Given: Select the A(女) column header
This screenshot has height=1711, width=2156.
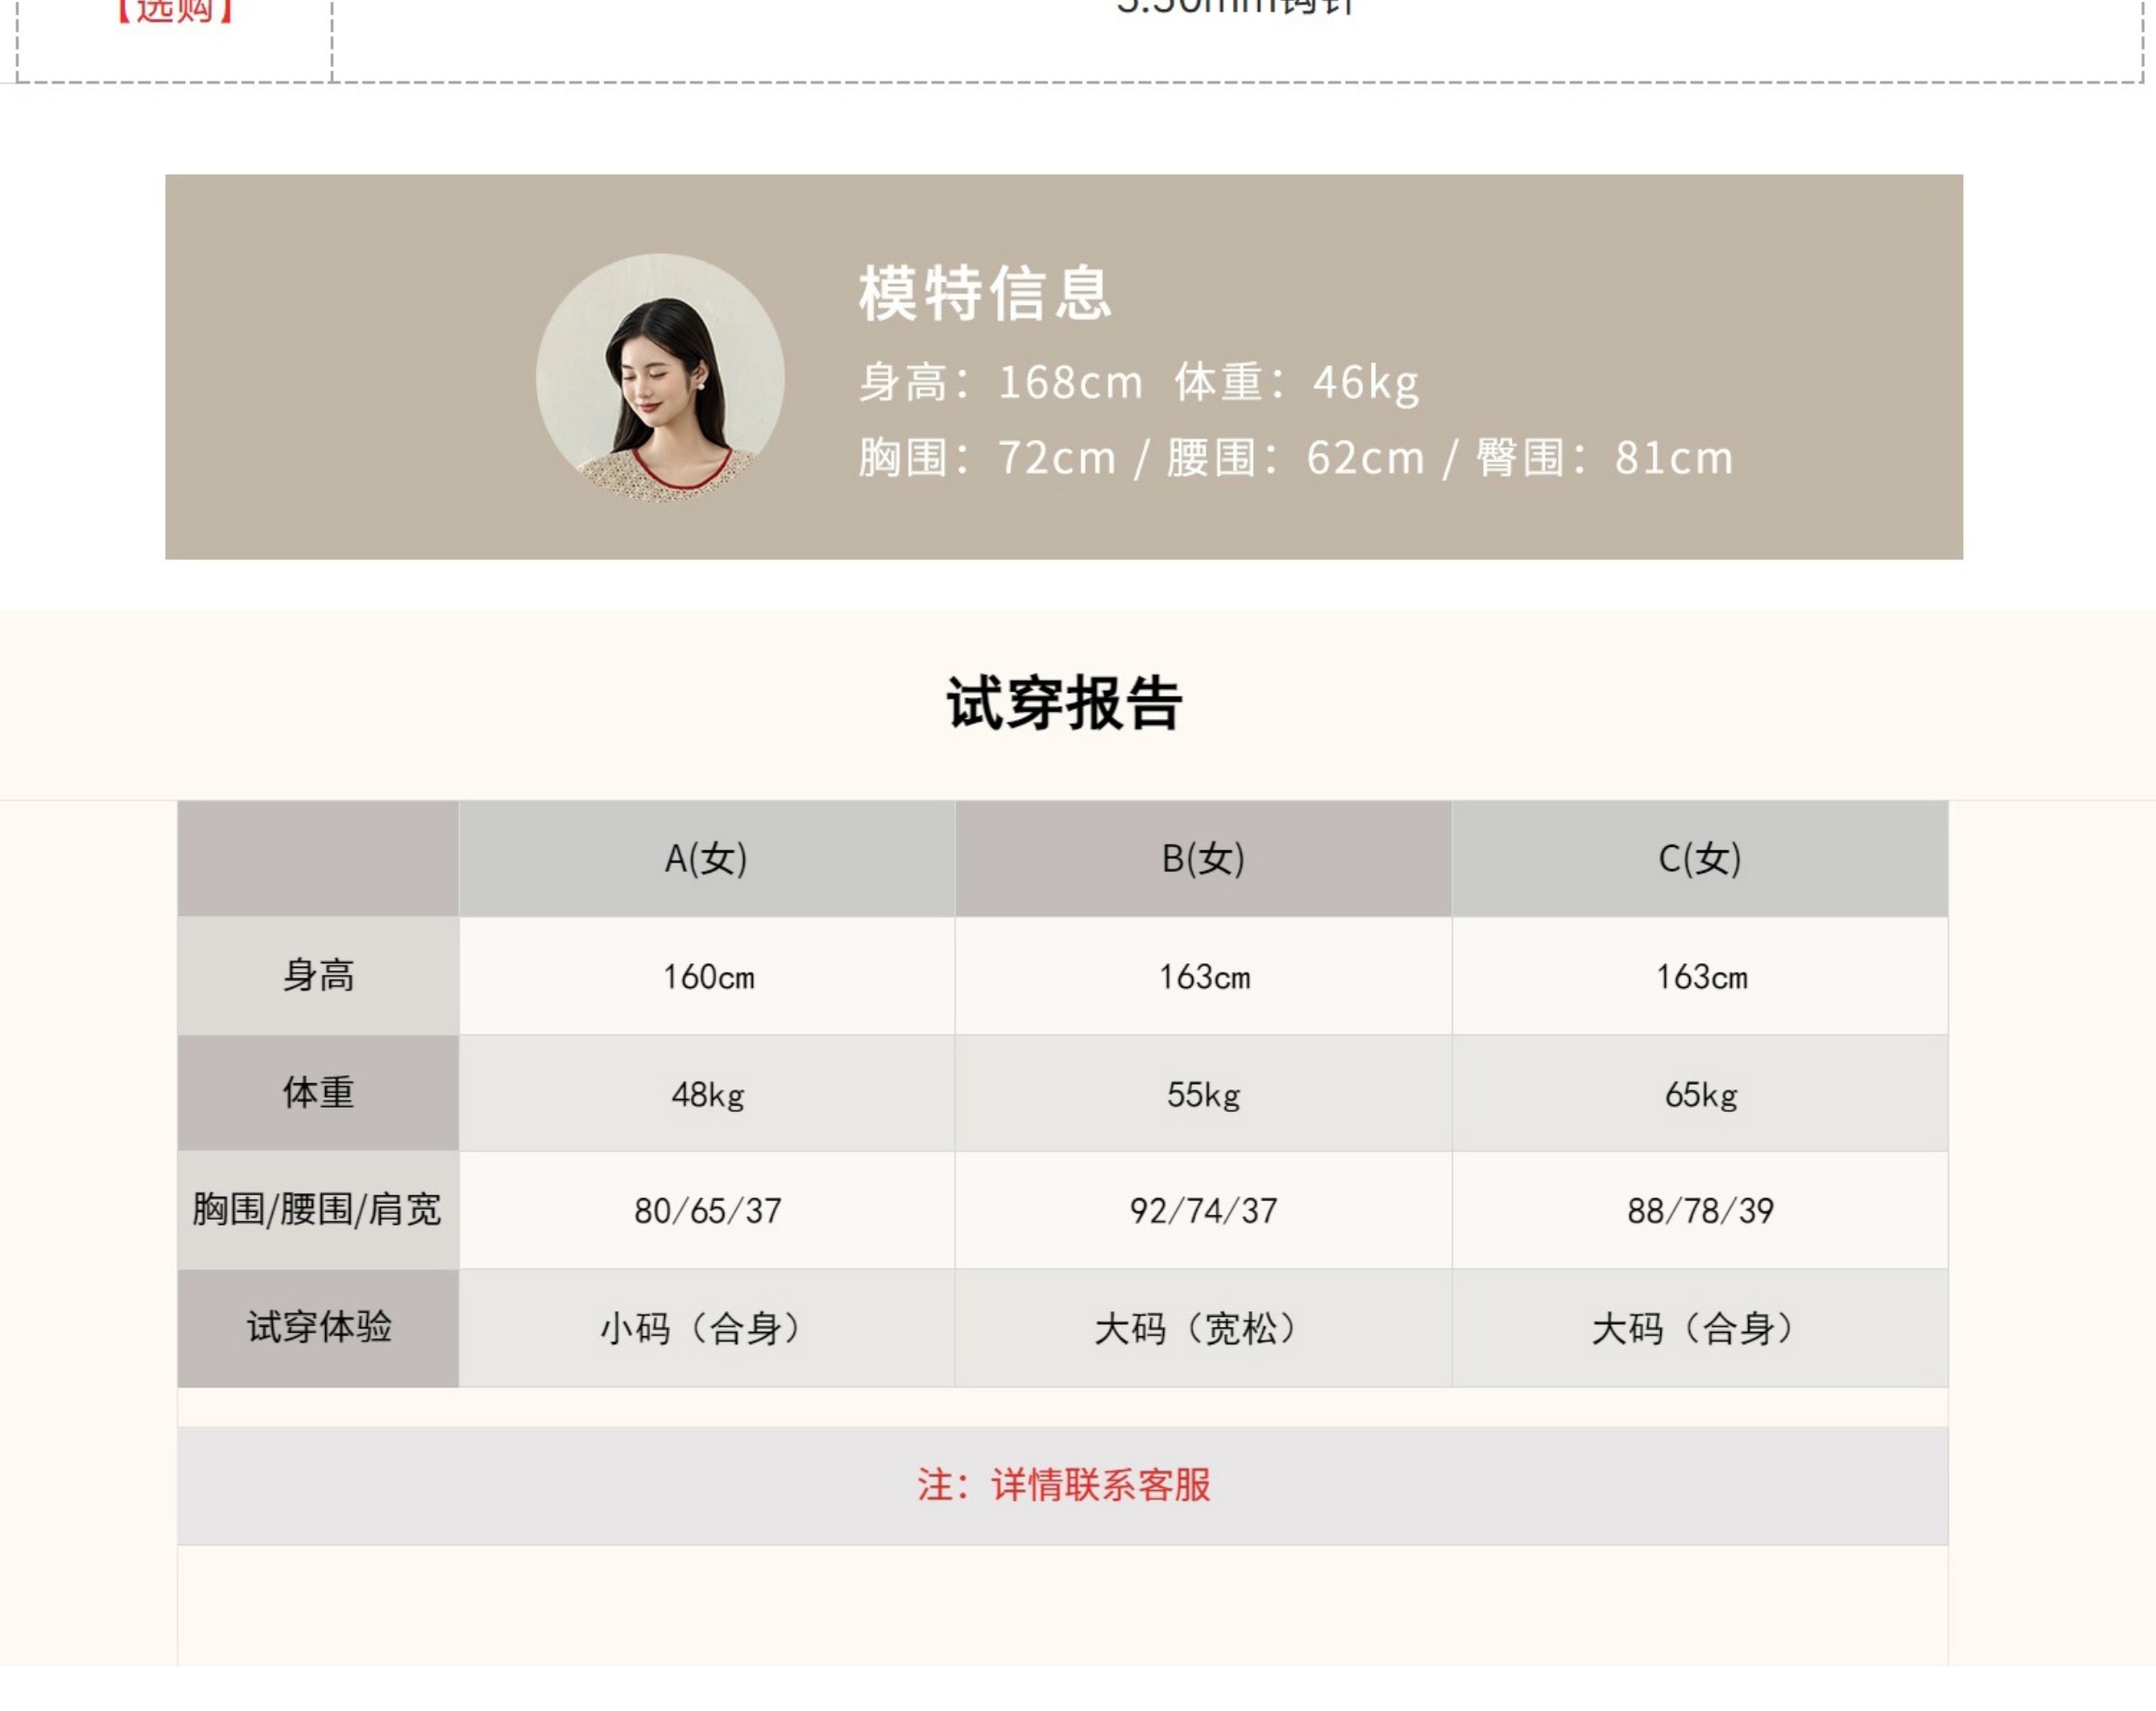Looking at the screenshot, I should 706,858.
